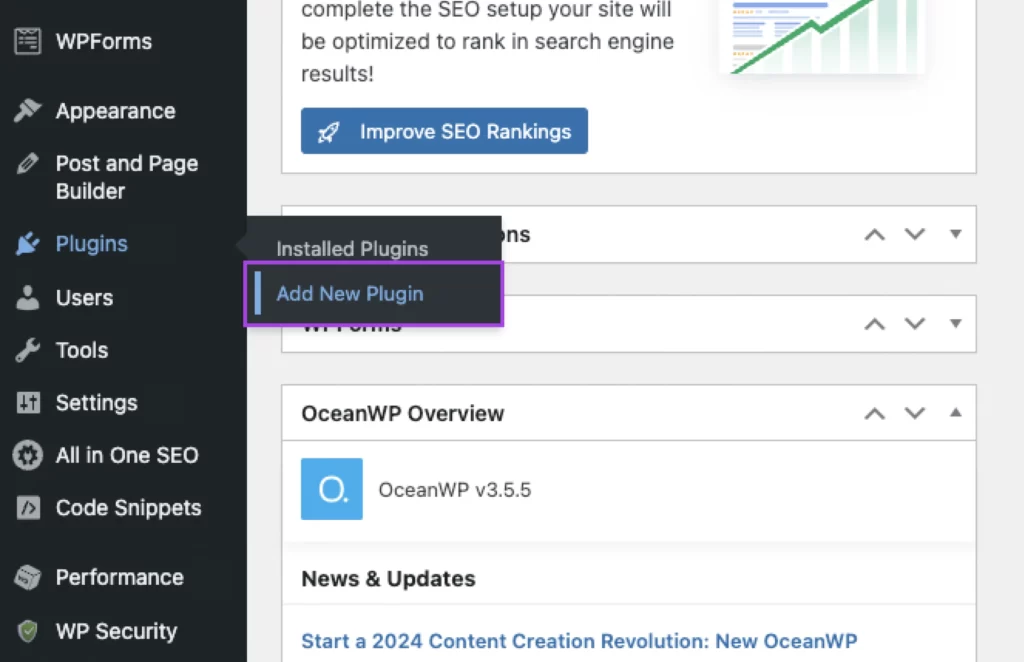Viewport: 1024px width, 662px height.
Task: Click the Code Snippets icon
Action: 28,508
